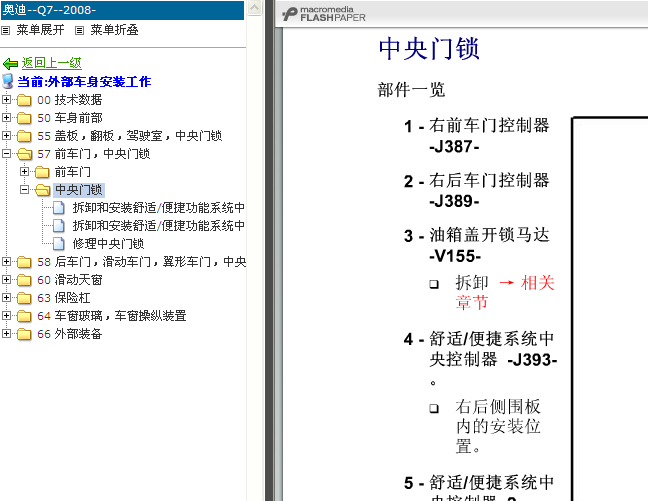Image resolution: width=648 pixels, height=501 pixels.
Task: Click 菜单折叠 to collapse all menus
Action: point(114,30)
